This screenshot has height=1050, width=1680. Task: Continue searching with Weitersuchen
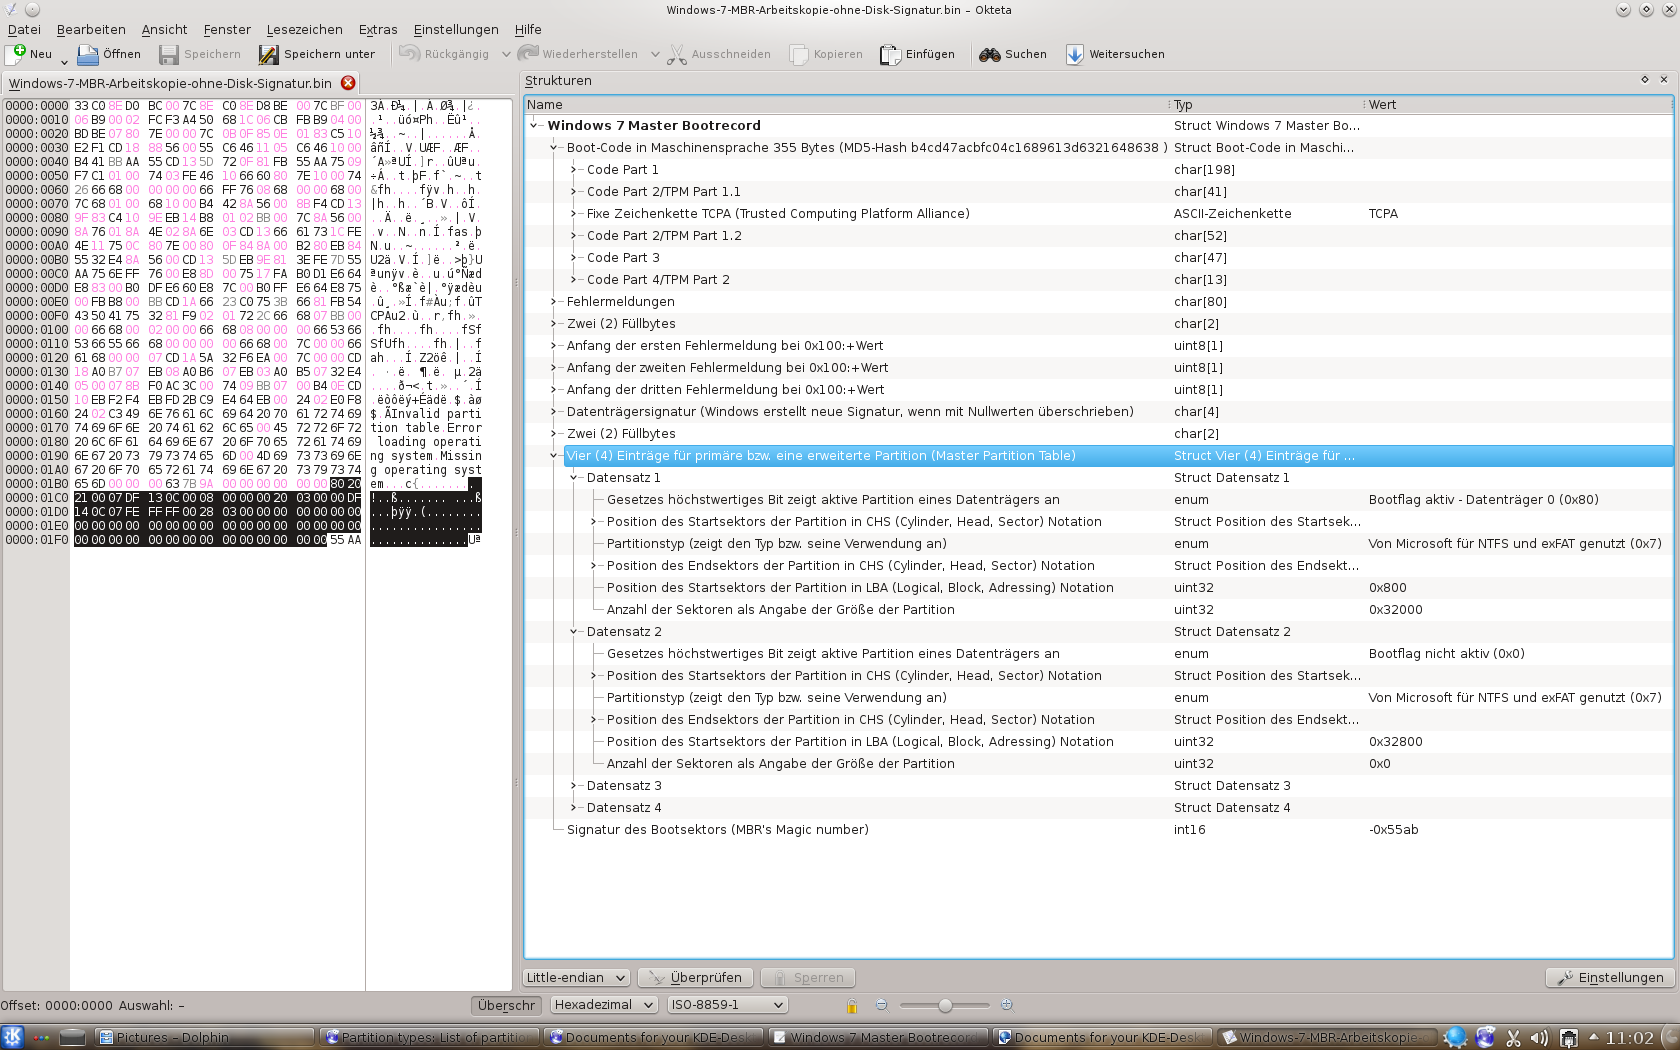1115,54
